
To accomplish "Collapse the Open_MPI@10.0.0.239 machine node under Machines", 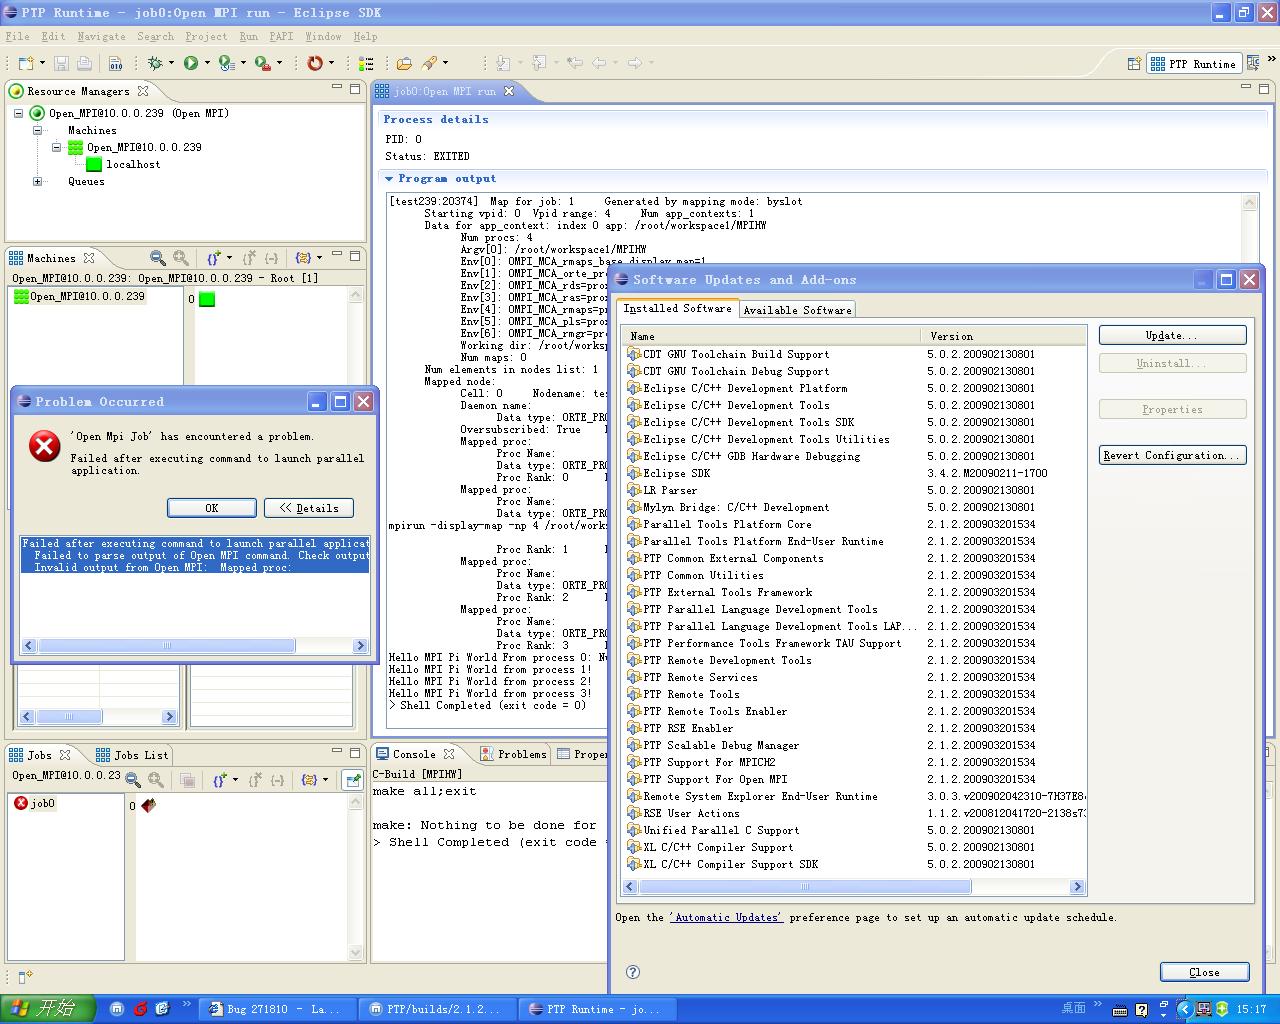I will tap(57, 147).
